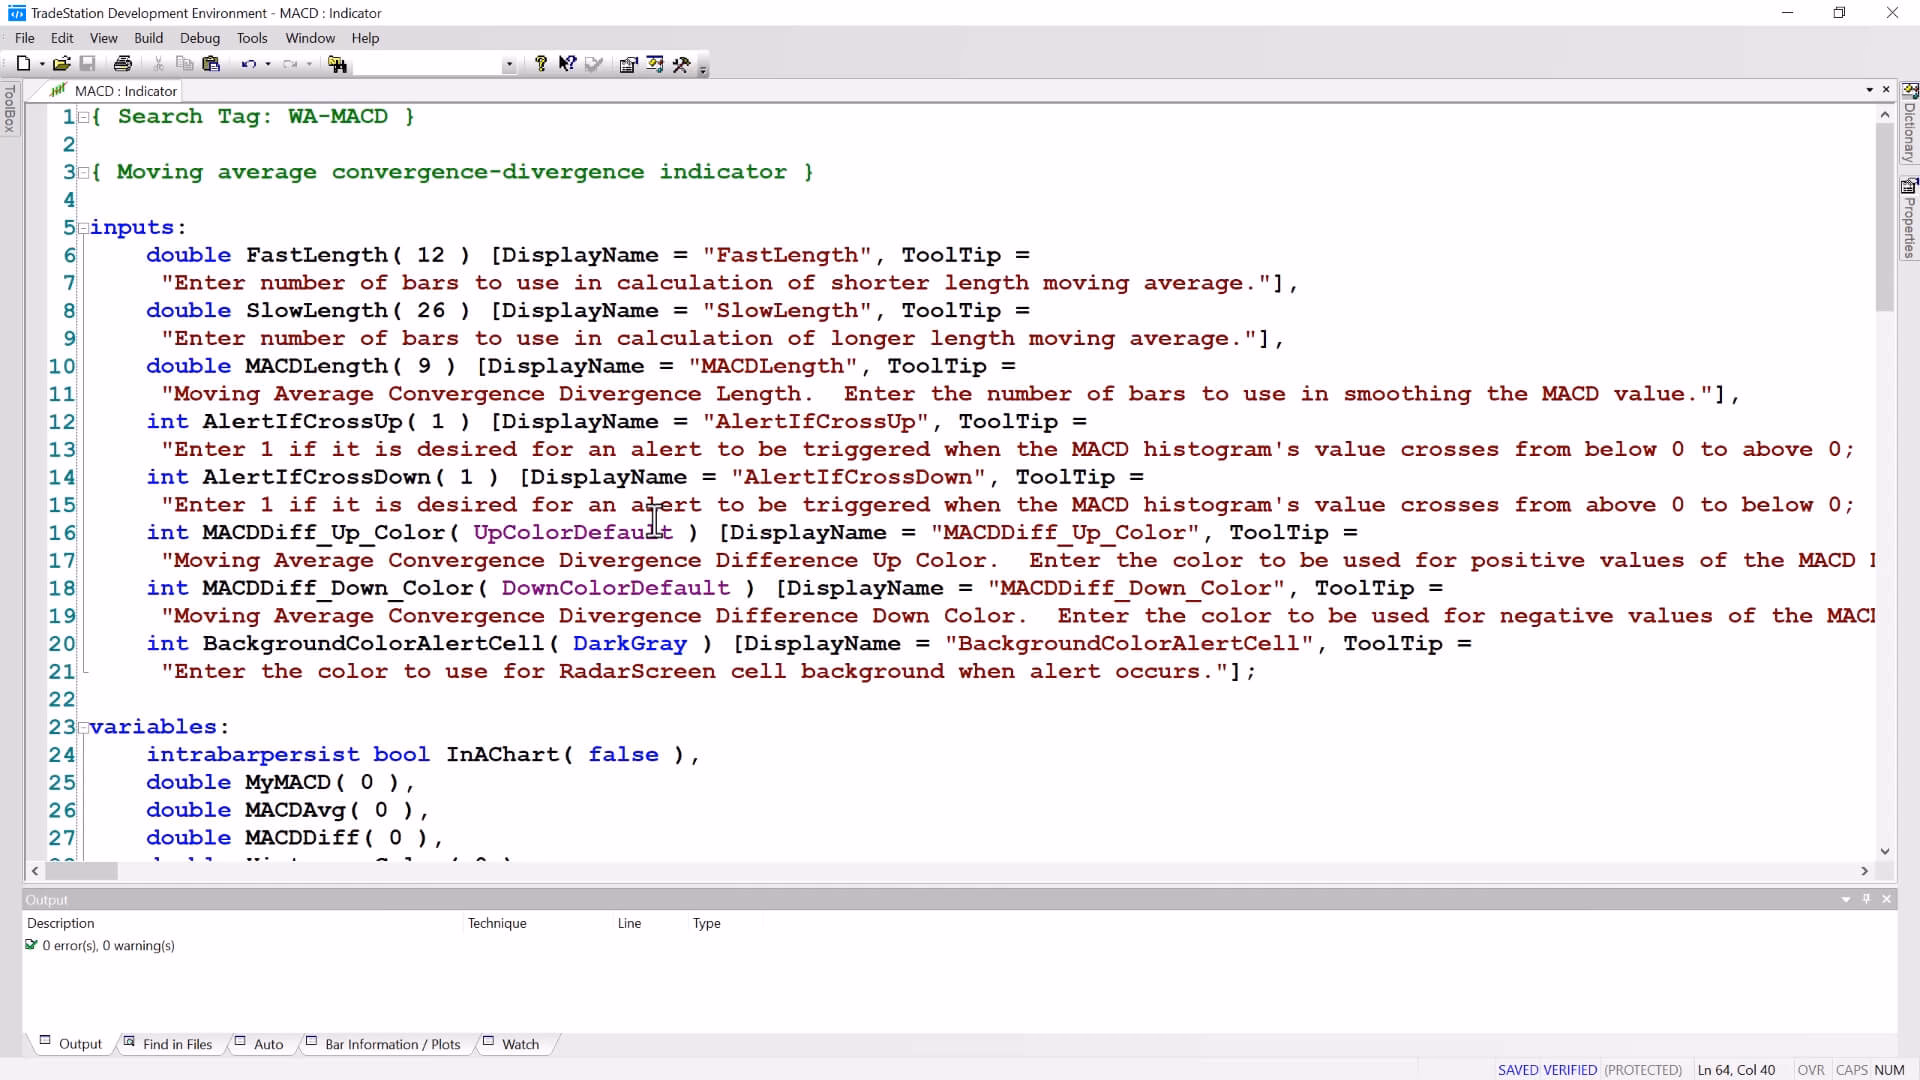Paste from the clipboard

212,63
